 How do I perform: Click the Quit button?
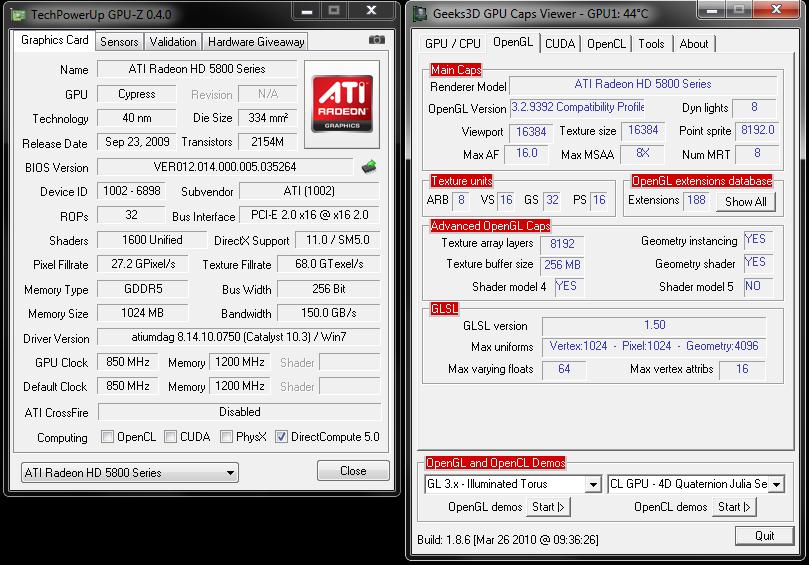tap(765, 536)
